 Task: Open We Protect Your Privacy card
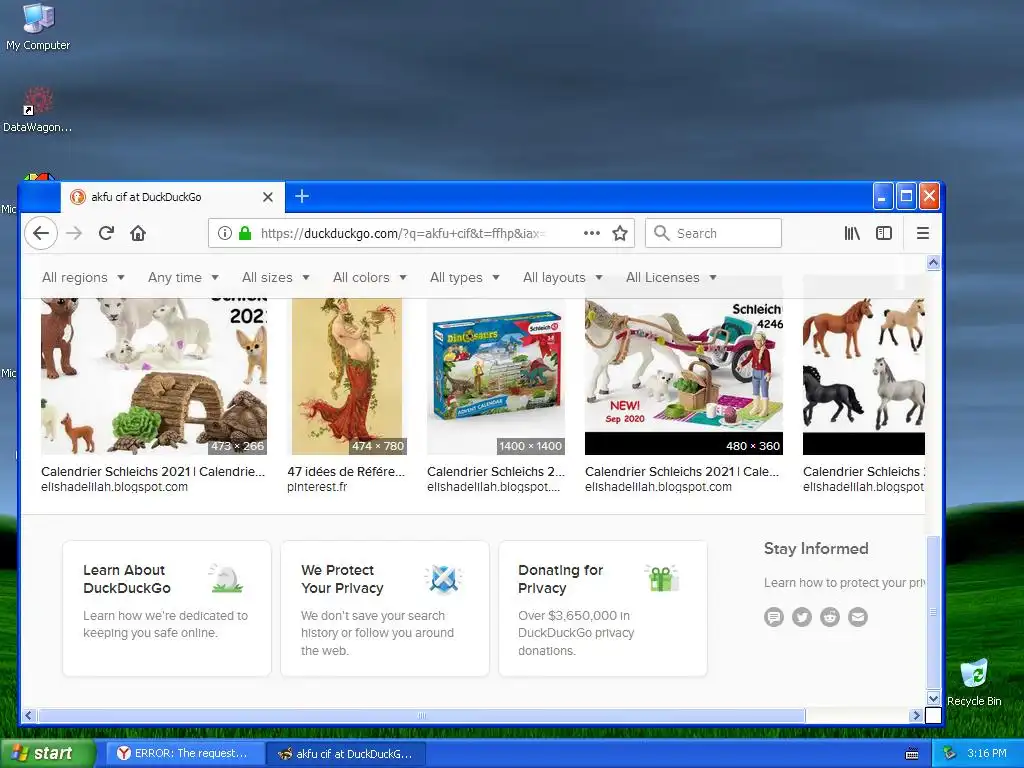point(385,608)
